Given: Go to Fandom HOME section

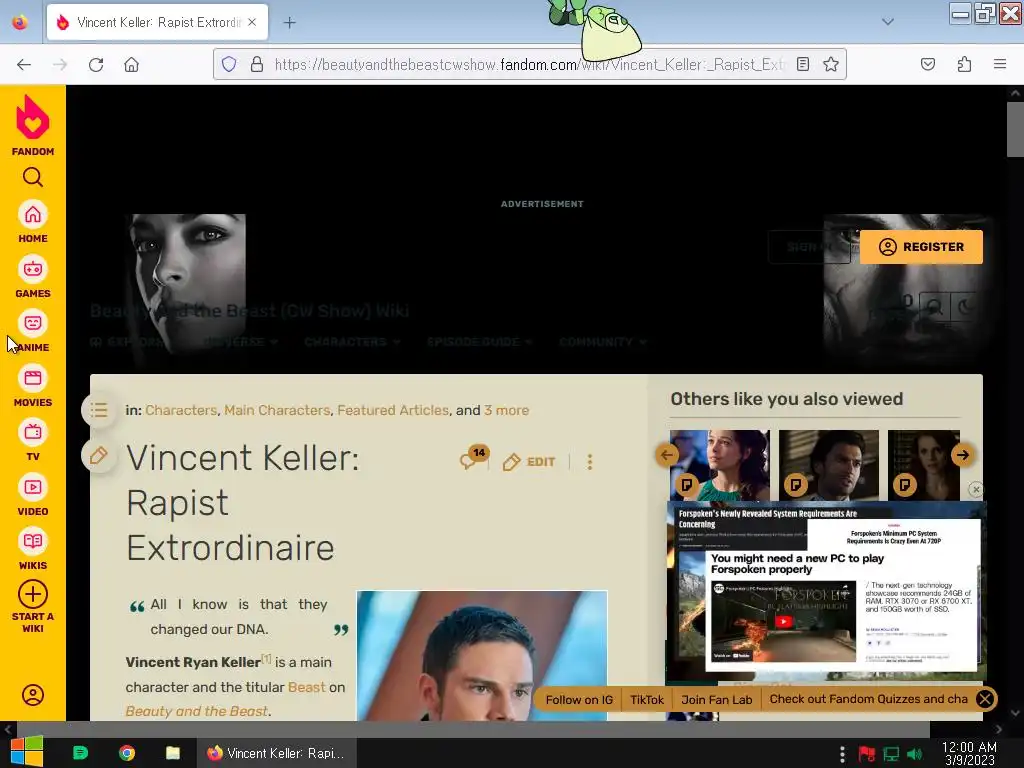Looking at the screenshot, I should tap(33, 222).
